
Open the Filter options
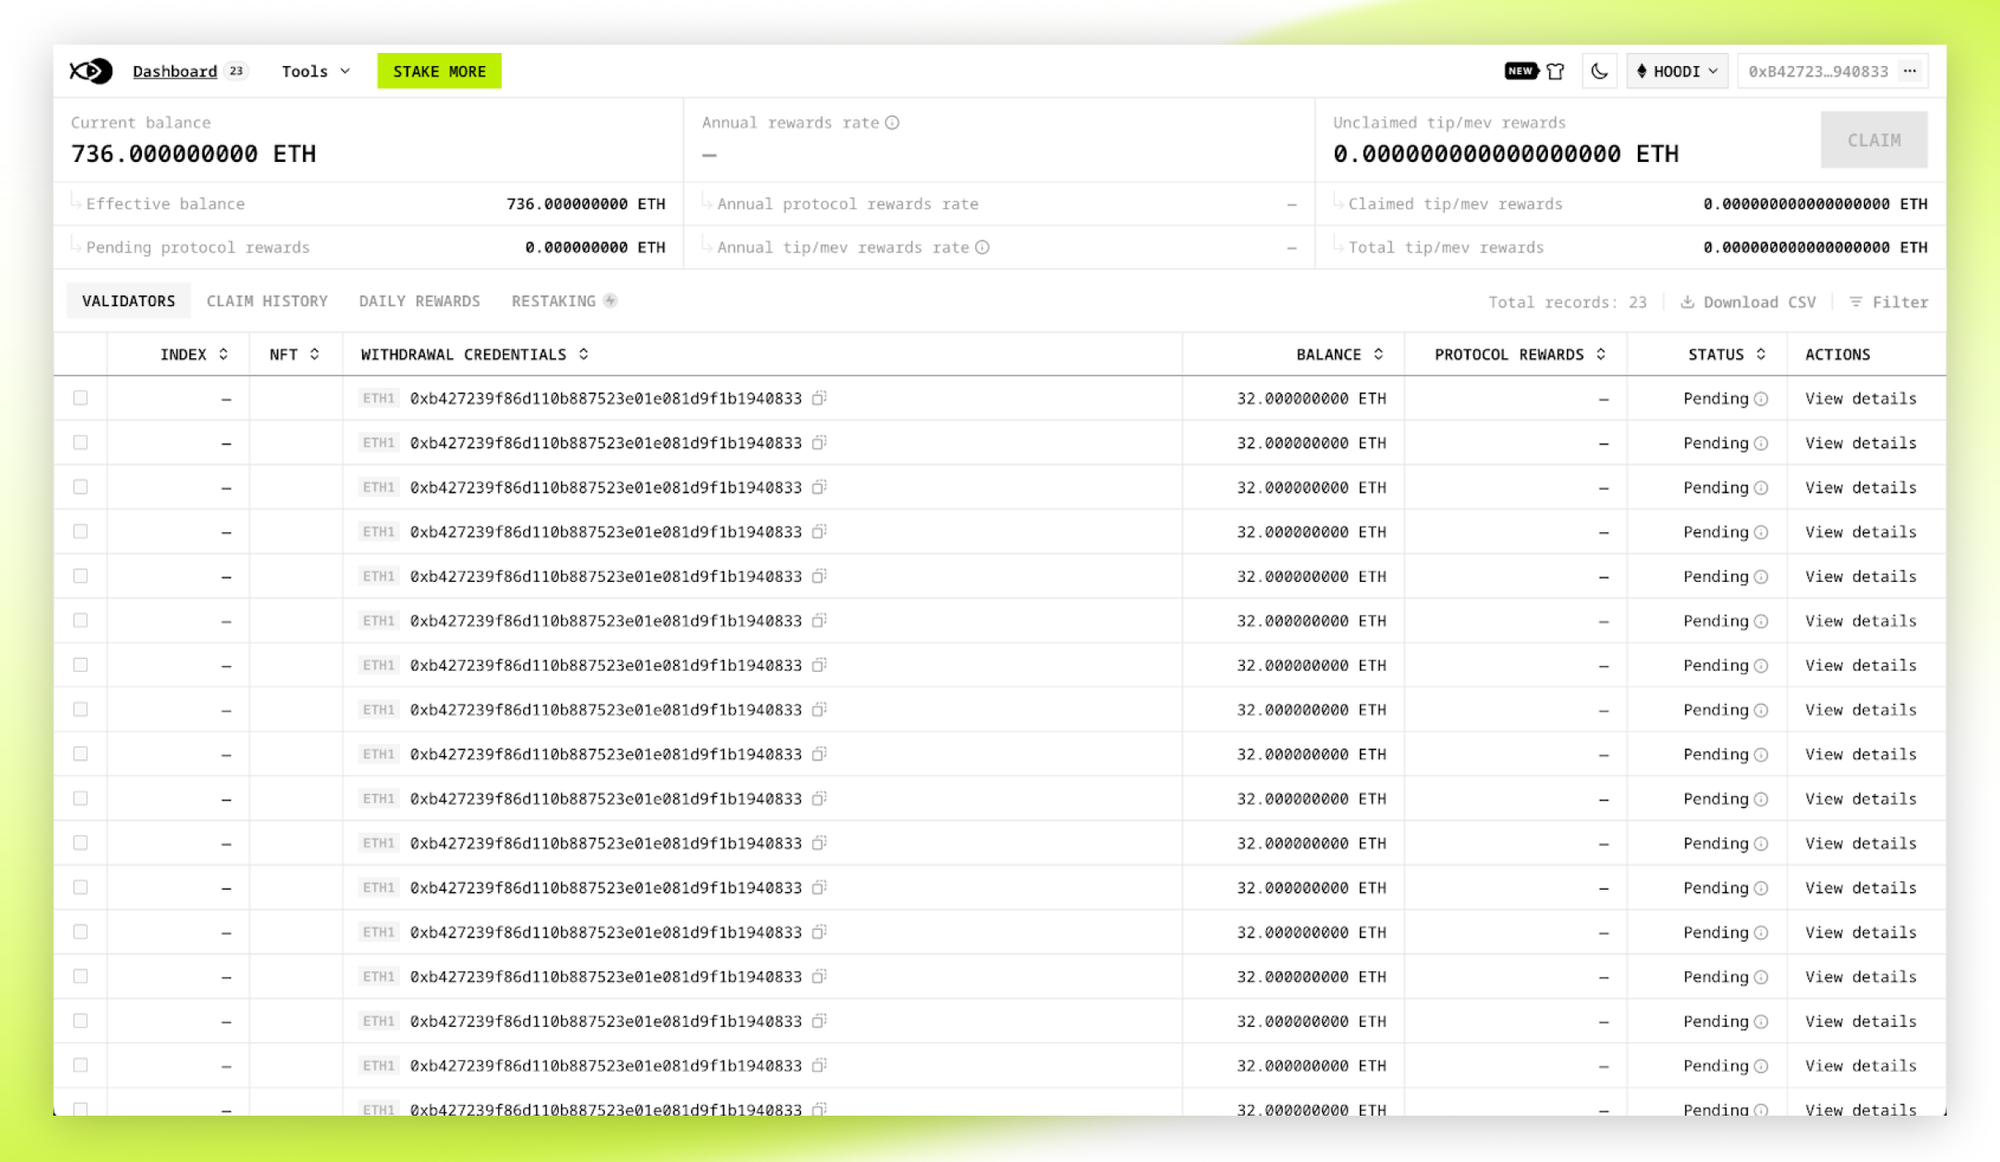(1888, 302)
